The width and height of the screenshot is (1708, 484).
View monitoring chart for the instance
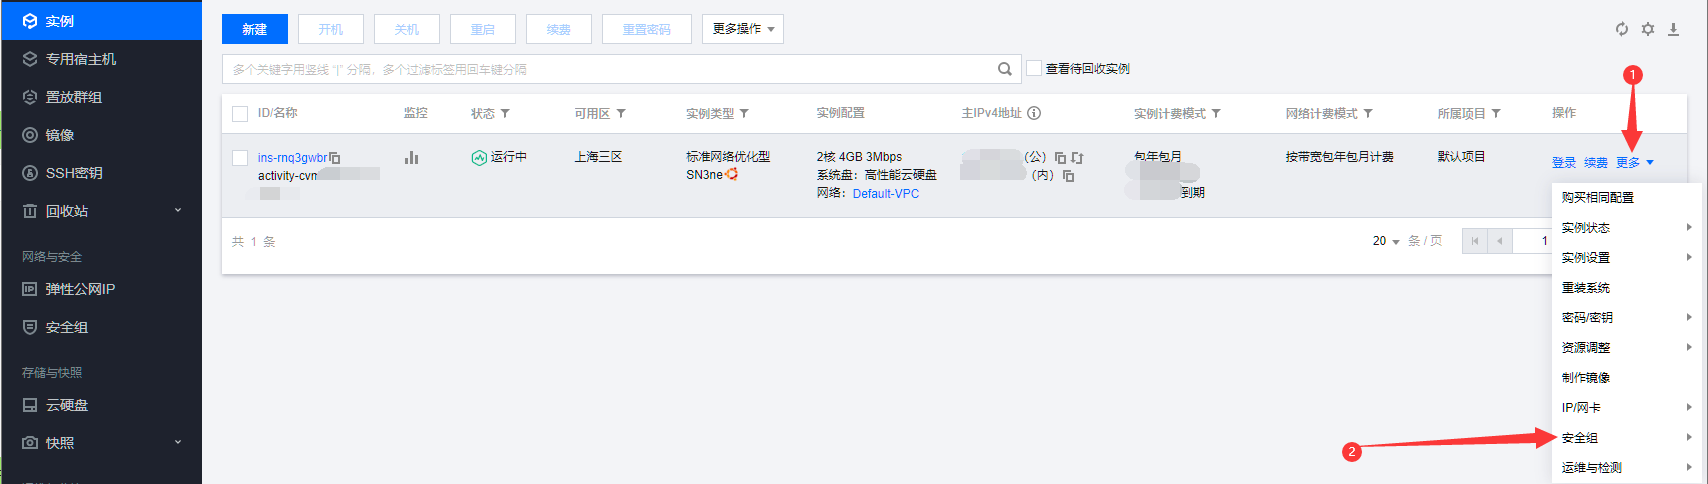(411, 157)
